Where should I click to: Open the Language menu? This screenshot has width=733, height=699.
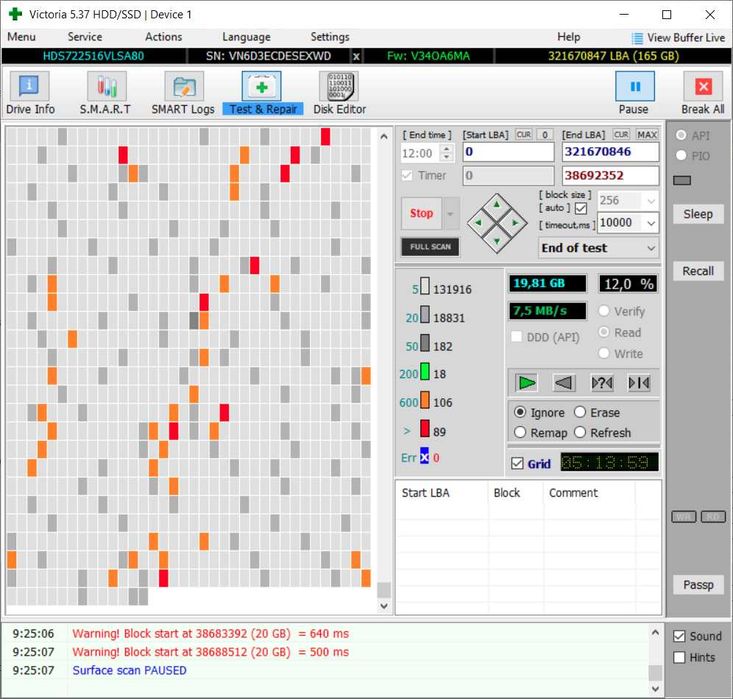246,37
